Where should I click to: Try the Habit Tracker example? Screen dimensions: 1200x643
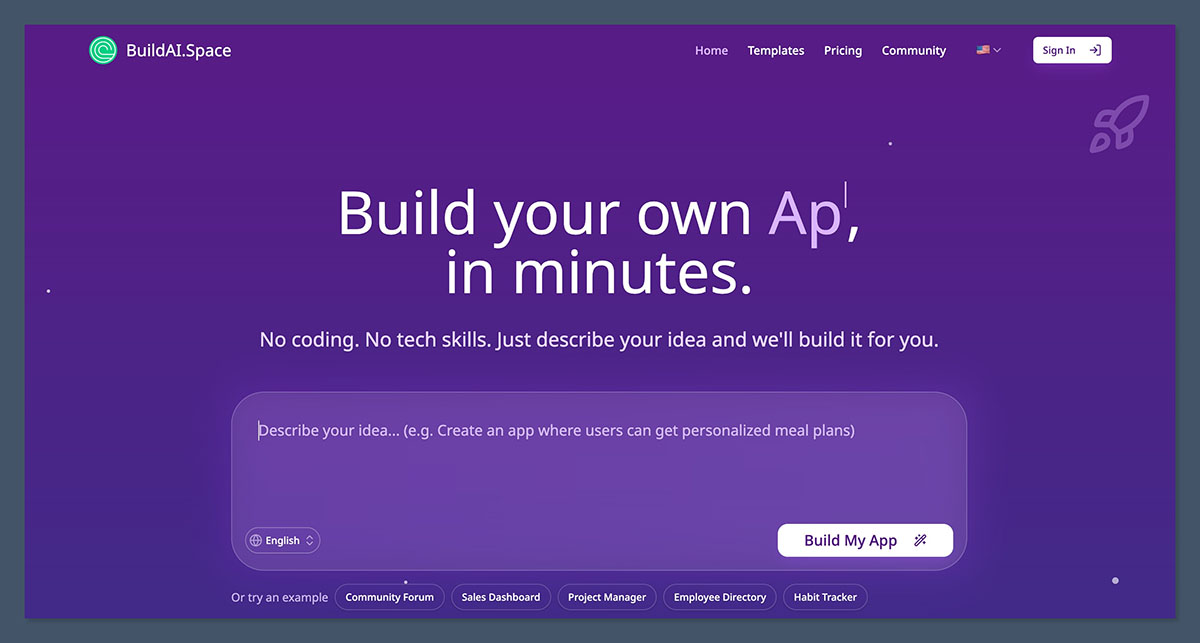coord(825,597)
